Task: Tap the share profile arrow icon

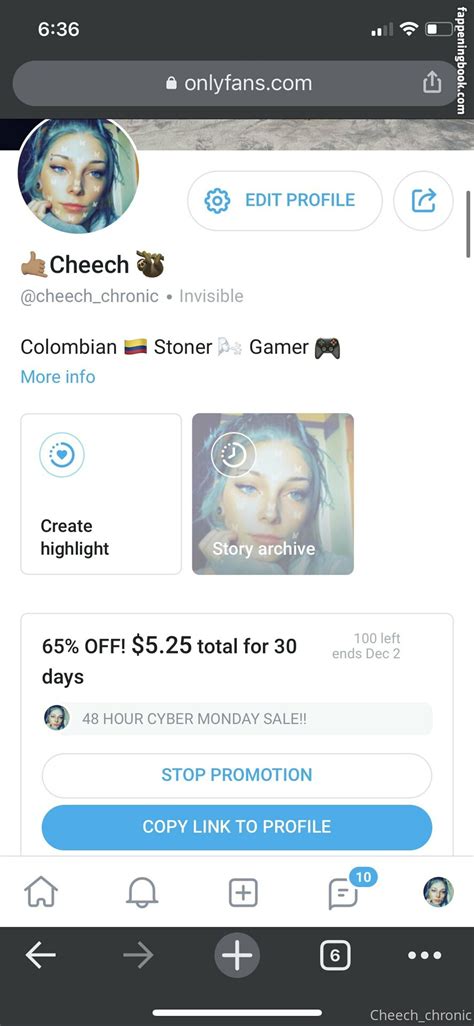Action: pos(423,200)
